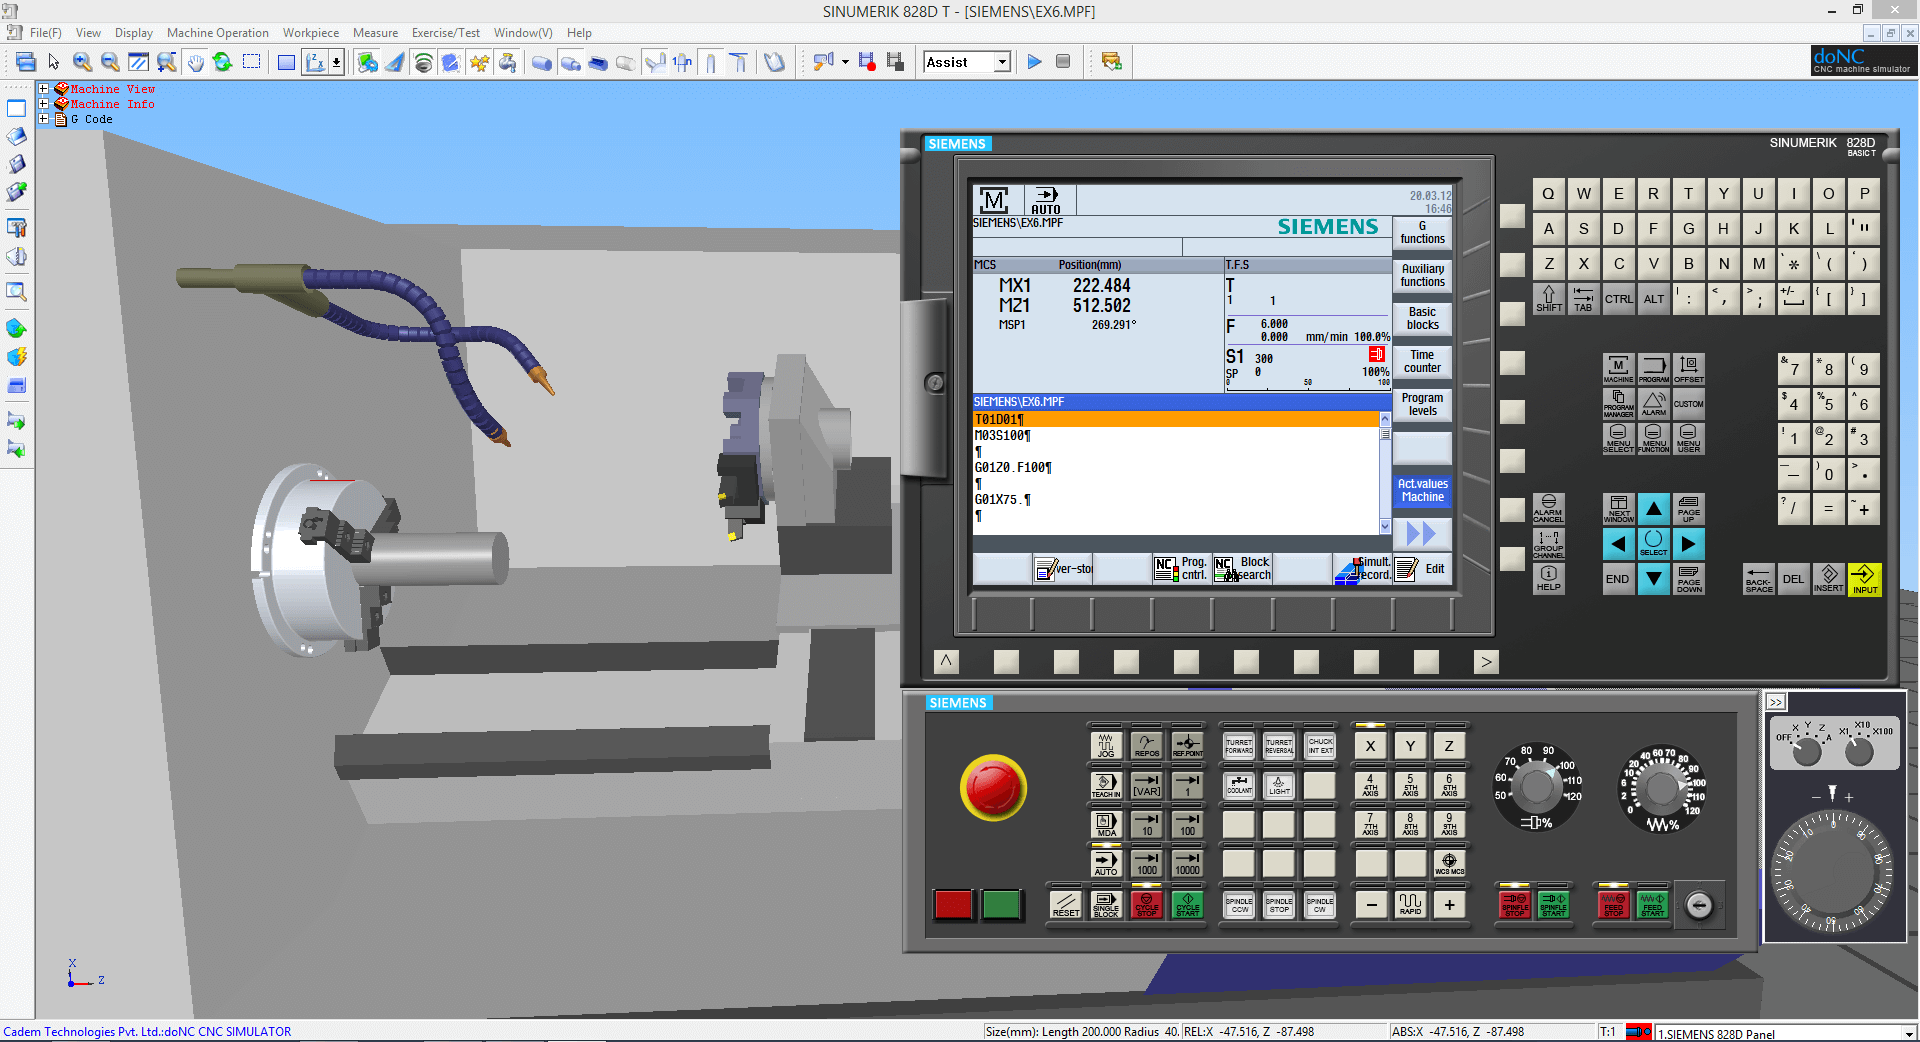Open the Machine Operation menu

pyautogui.click(x=217, y=33)
